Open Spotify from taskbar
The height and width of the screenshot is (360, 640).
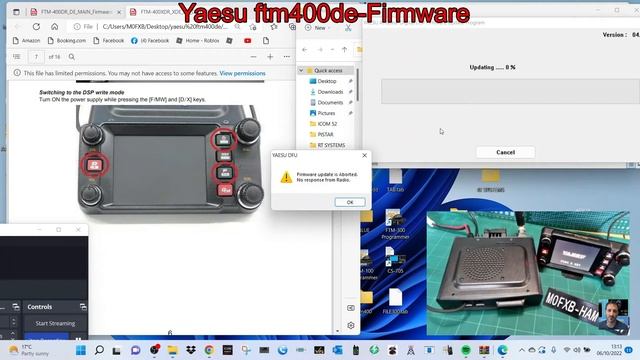pos(466,350)
